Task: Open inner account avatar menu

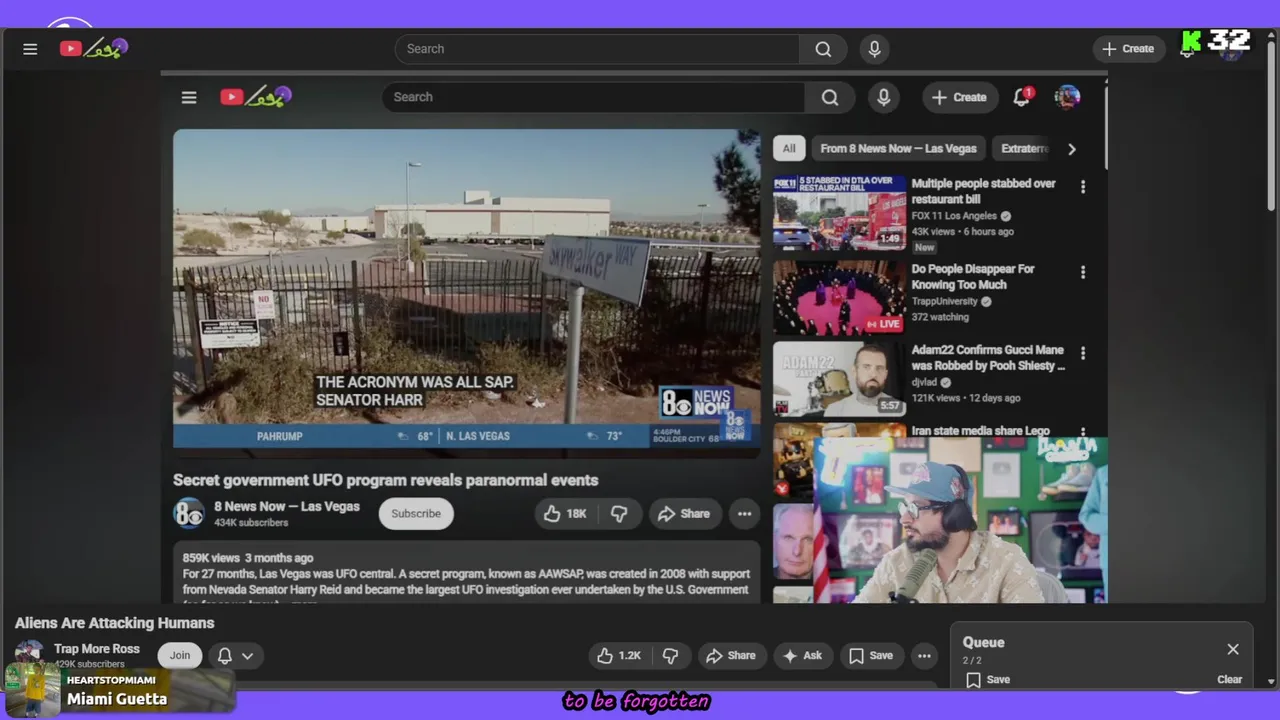Action: (1067, 97)
